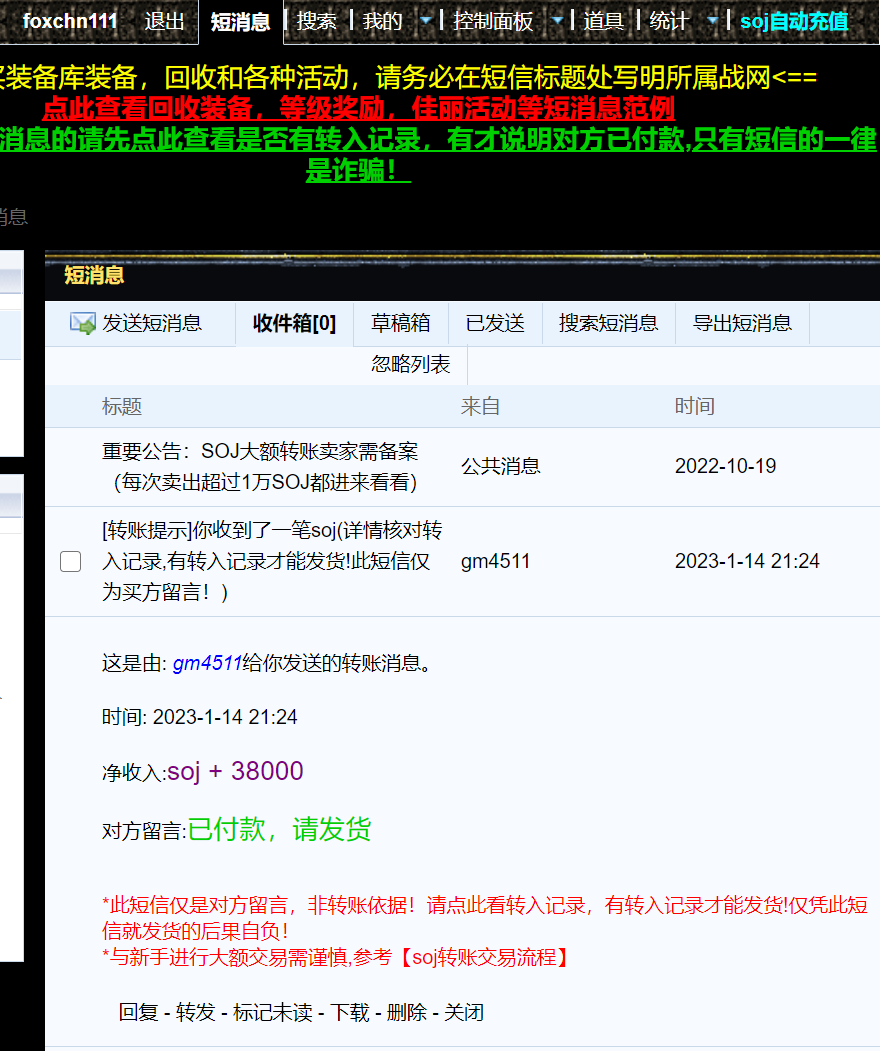Open the soj自动充值 menu item
Viewport: 880px width, 1051px height.
794,21
